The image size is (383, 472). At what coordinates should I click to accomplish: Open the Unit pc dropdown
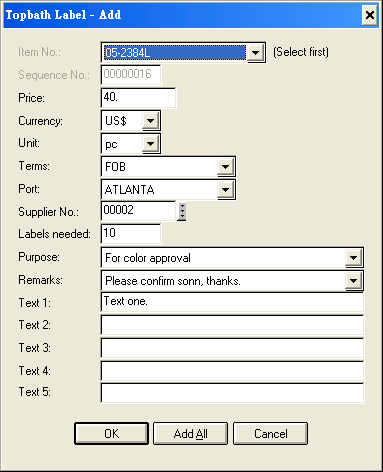coord(150,144)
